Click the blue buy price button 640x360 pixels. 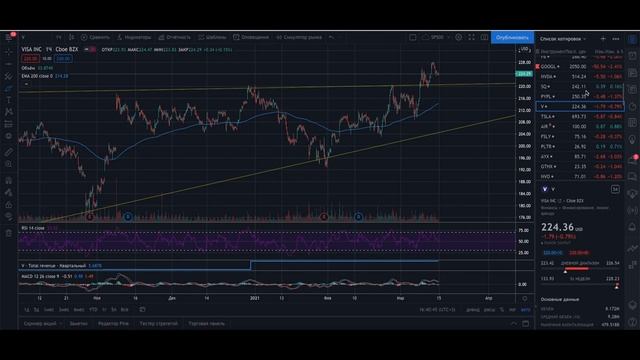63,59
